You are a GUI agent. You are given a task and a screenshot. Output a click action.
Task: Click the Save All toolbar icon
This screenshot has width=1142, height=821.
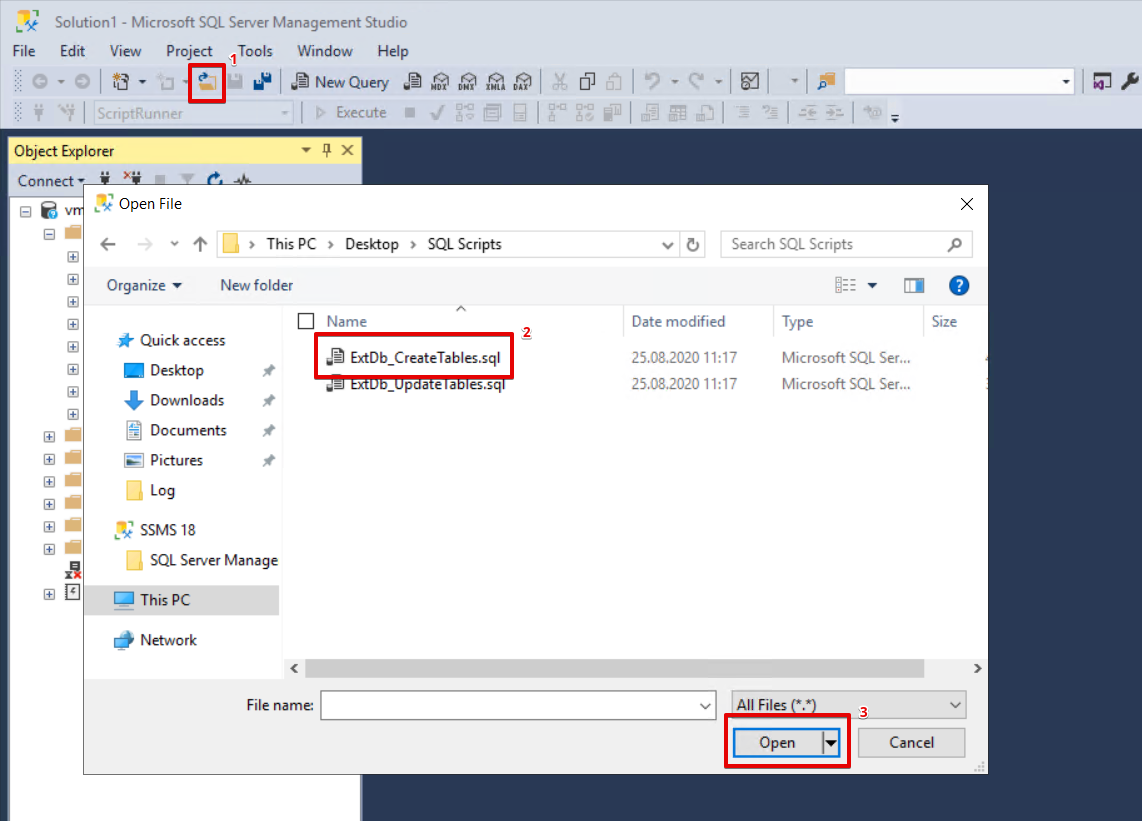click(x=262, y=82)
